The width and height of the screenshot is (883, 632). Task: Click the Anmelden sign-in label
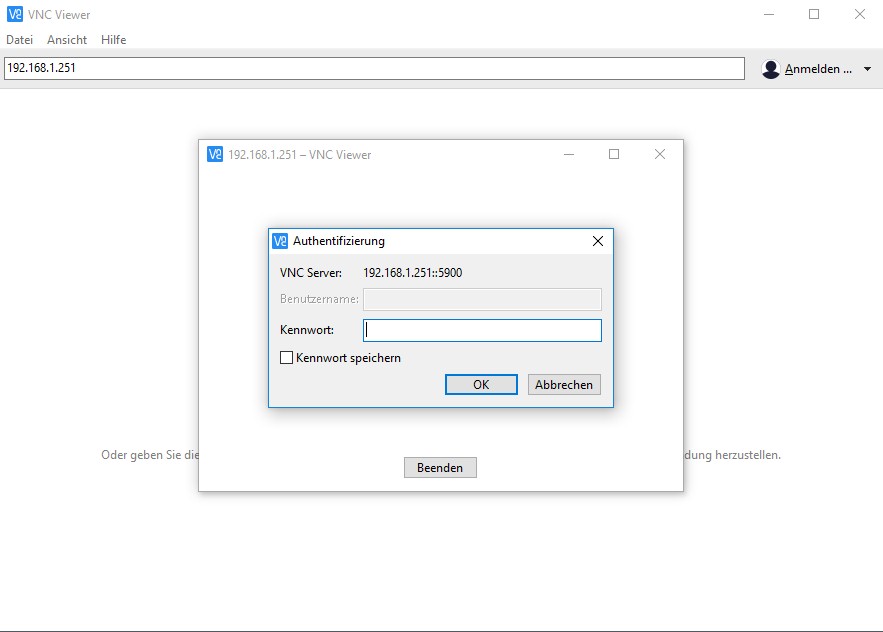tap(818, 69)
